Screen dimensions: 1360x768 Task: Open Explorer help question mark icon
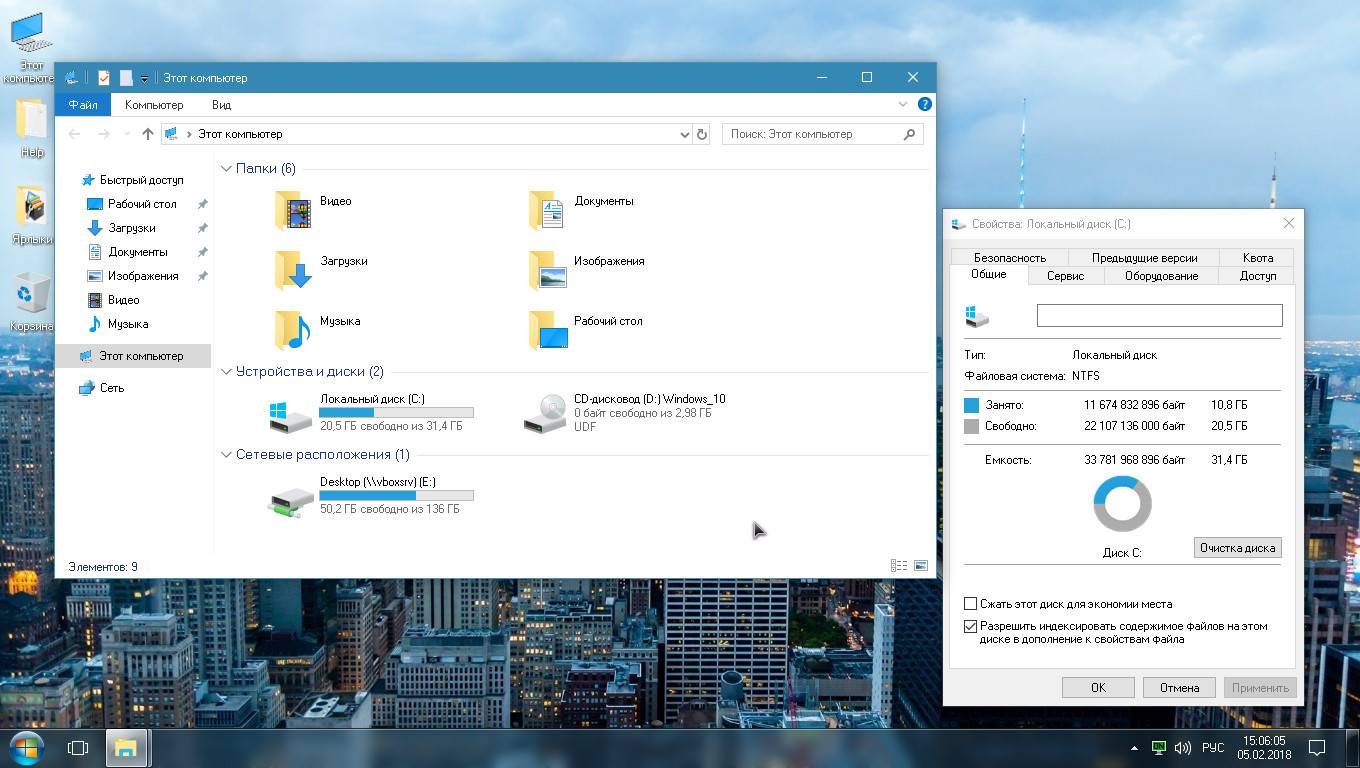[x=925, y=104]
